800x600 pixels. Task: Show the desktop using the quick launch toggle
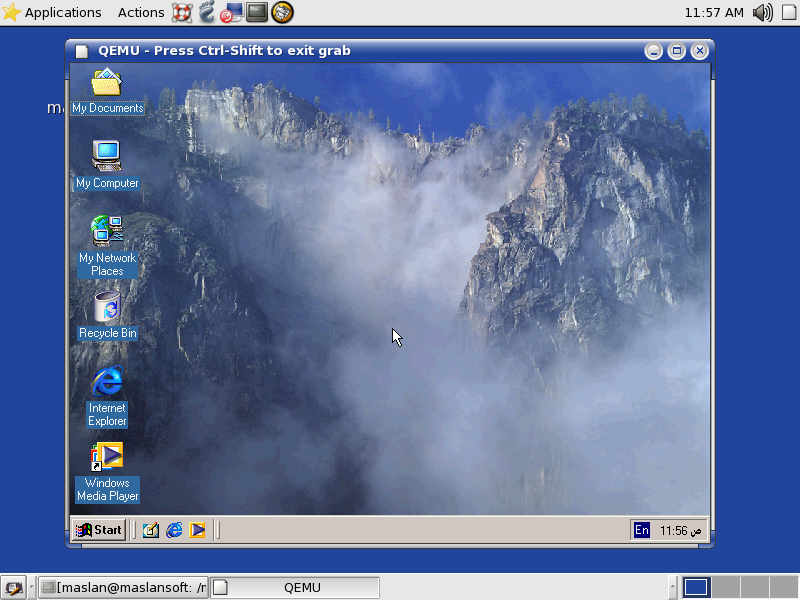(150, 530)
